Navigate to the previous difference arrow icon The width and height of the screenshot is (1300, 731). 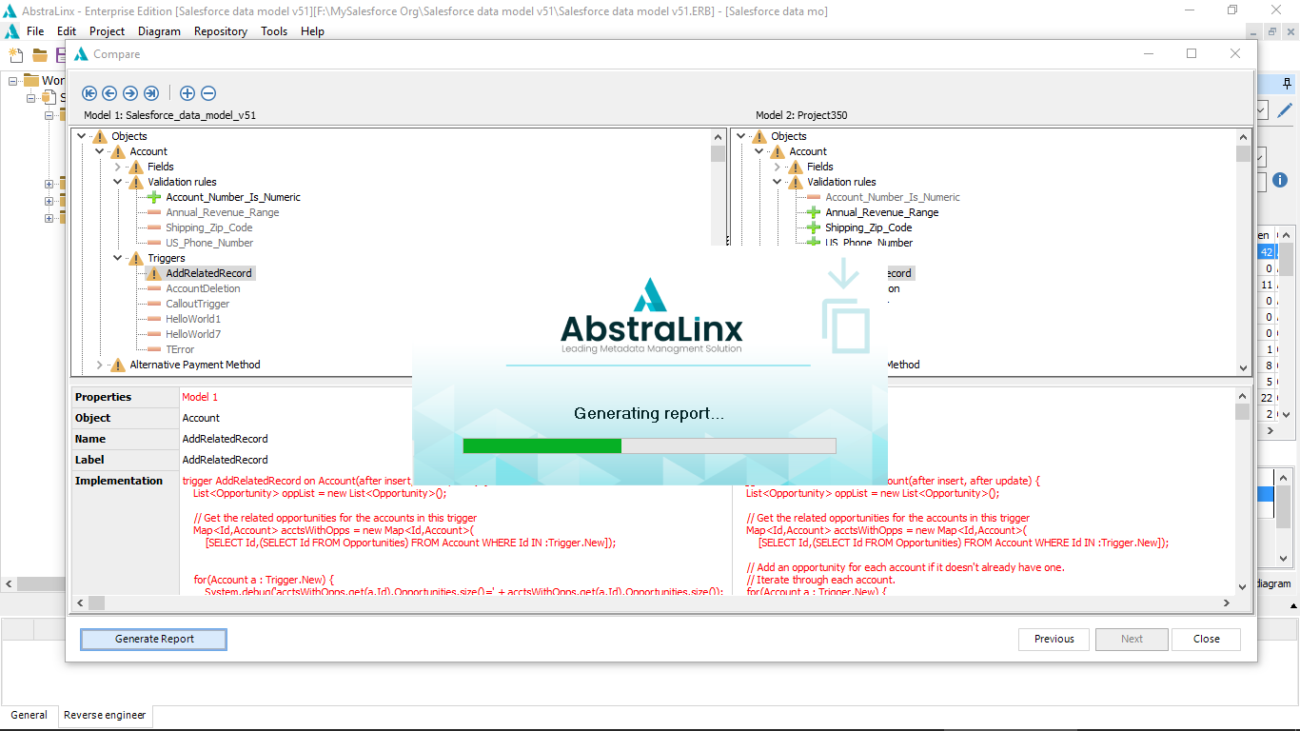click(x=109, y=93)
